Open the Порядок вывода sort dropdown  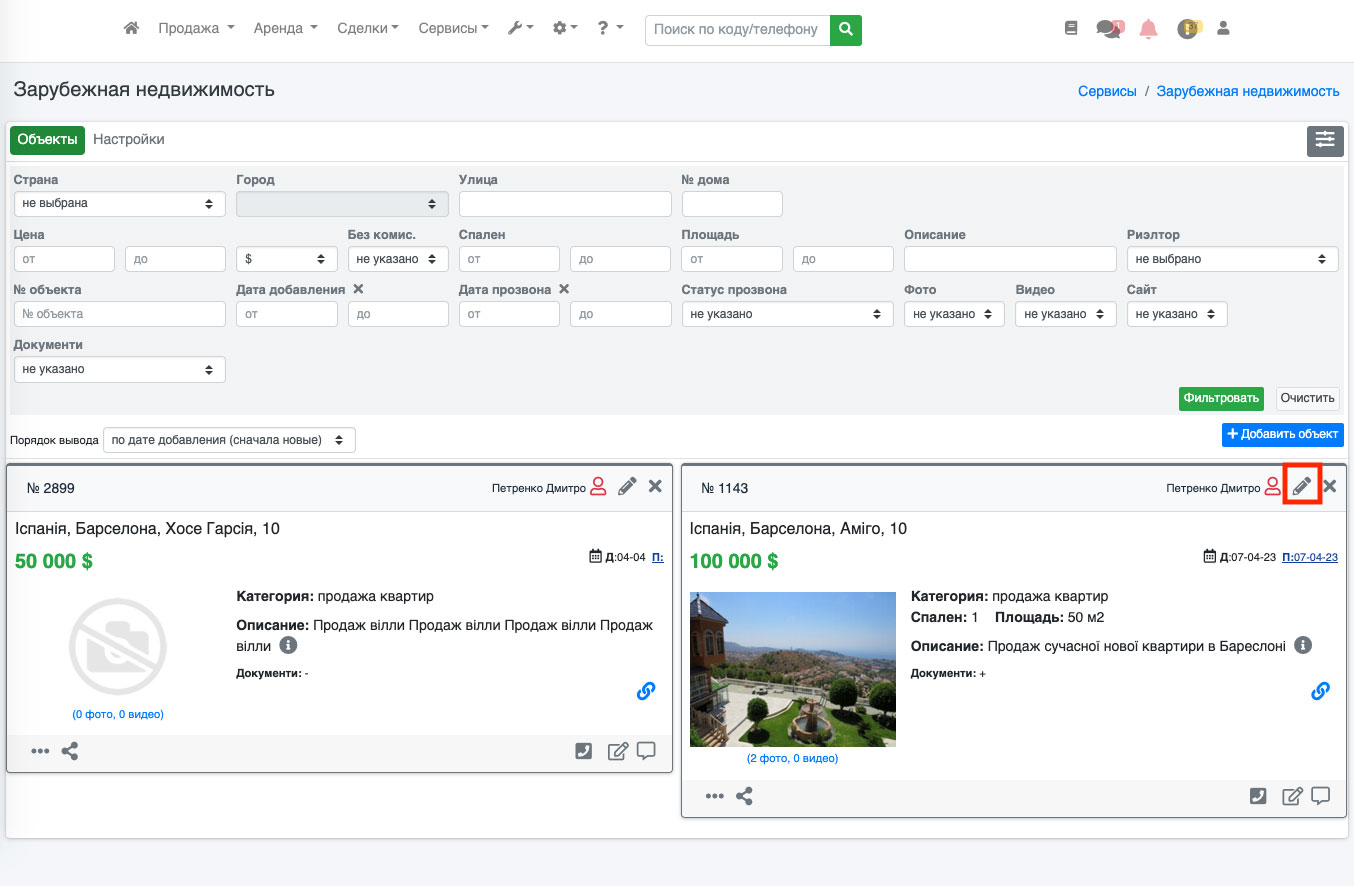click(x=228, y=440)
